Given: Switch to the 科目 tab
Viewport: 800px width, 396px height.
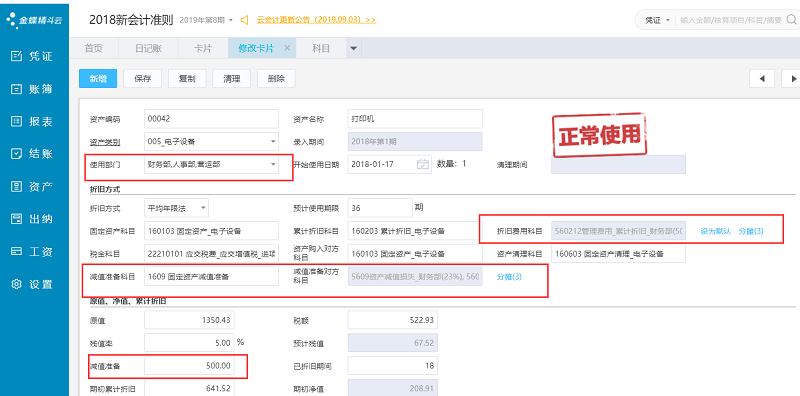Looking at the screenshot, I should point(321,48).
